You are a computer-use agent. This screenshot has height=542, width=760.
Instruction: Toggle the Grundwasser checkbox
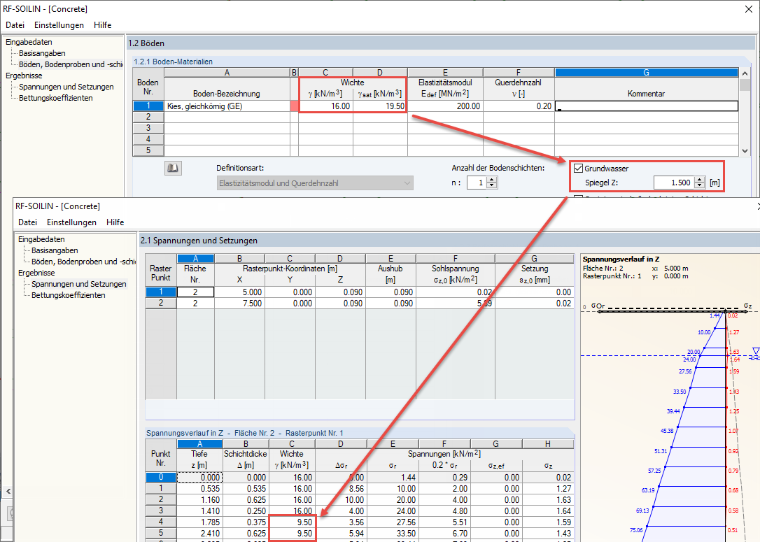[x=578, y=168]
